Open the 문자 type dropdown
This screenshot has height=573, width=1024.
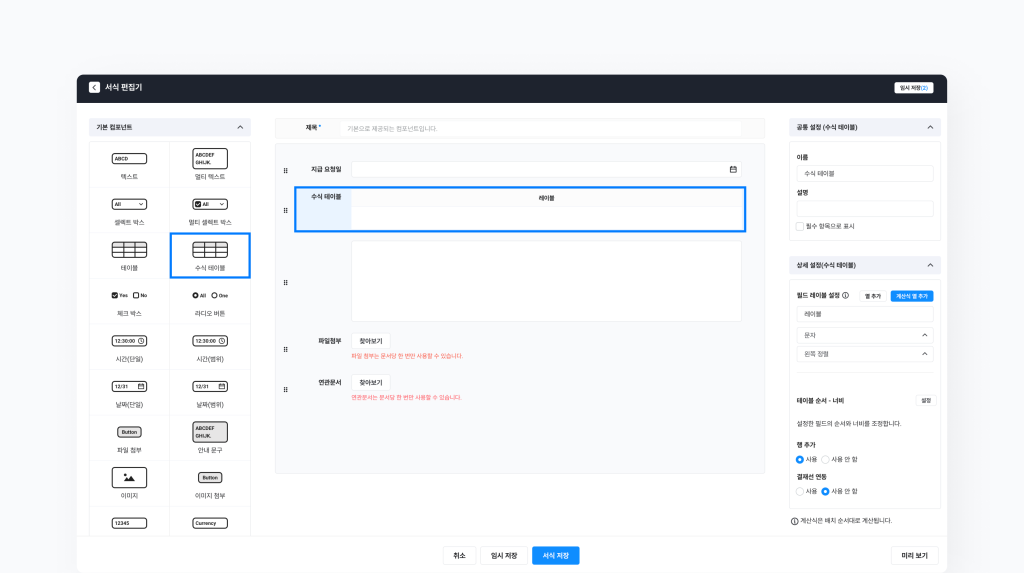tap(864, 335)
